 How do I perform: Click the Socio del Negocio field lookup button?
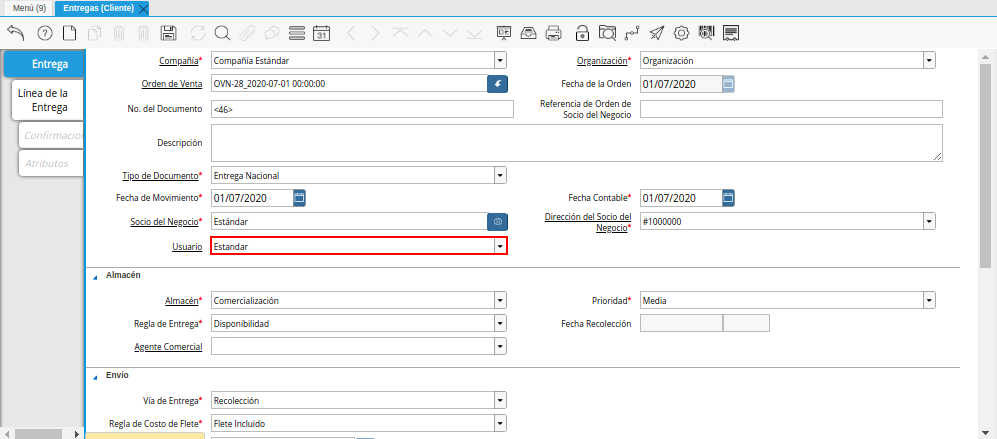click(497, 222)
